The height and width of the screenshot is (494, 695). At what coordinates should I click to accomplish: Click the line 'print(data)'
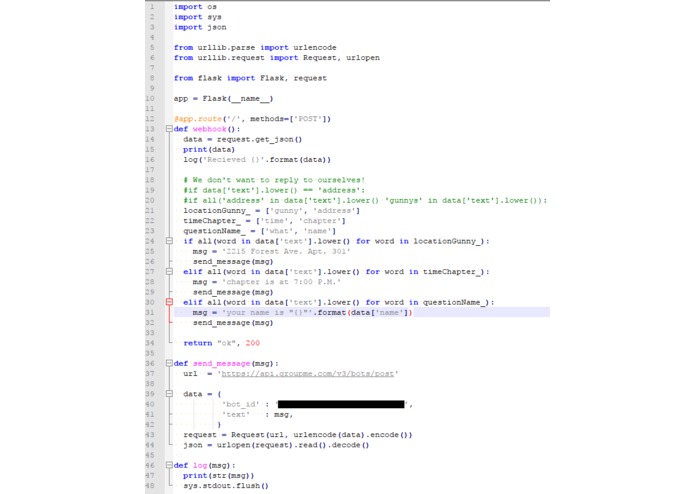(x=209, y=150)
